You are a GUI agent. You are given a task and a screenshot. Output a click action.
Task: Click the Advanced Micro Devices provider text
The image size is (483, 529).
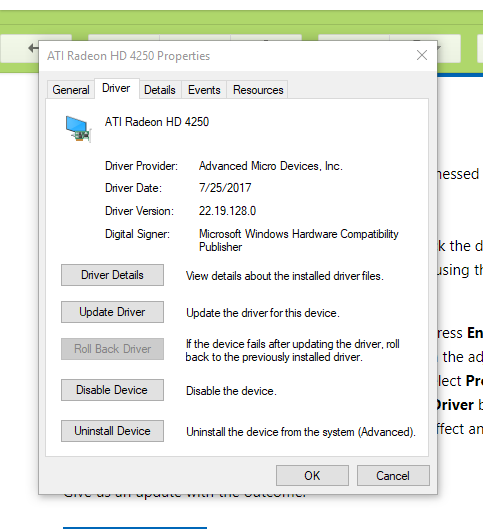click(271, 166)
